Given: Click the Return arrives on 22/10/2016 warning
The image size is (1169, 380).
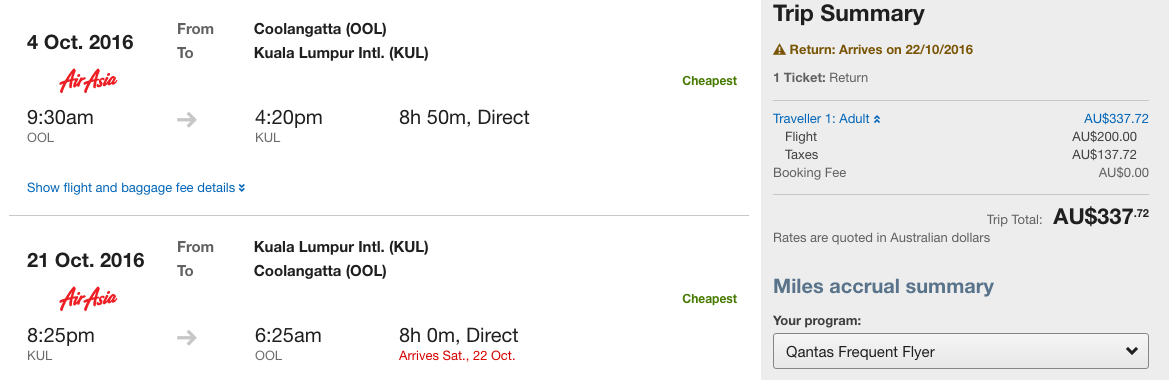Looking at the screenshot, I should [x=873, y=50].
